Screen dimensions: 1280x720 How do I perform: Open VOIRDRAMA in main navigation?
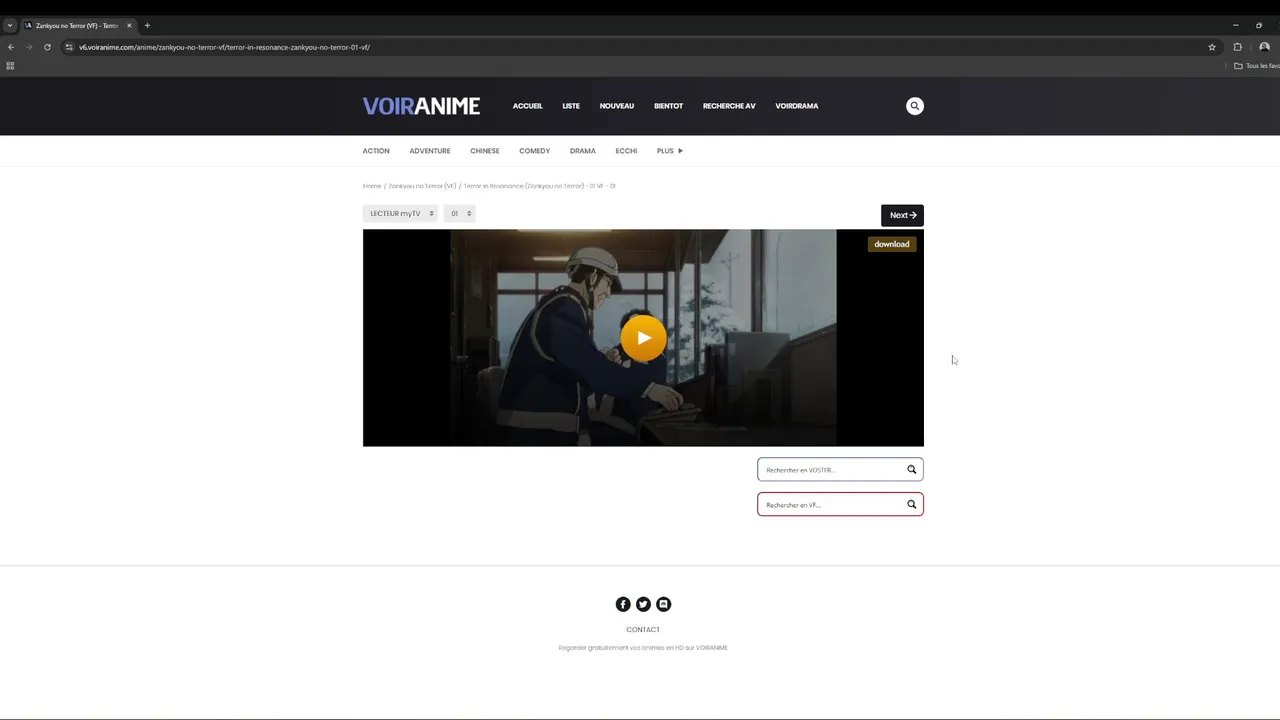[x=797, y=106]
